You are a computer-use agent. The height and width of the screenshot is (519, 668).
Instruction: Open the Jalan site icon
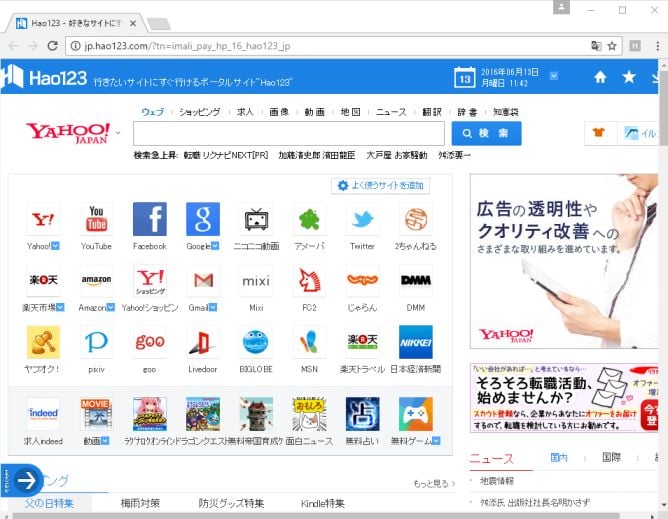click(x=363, y=280)
